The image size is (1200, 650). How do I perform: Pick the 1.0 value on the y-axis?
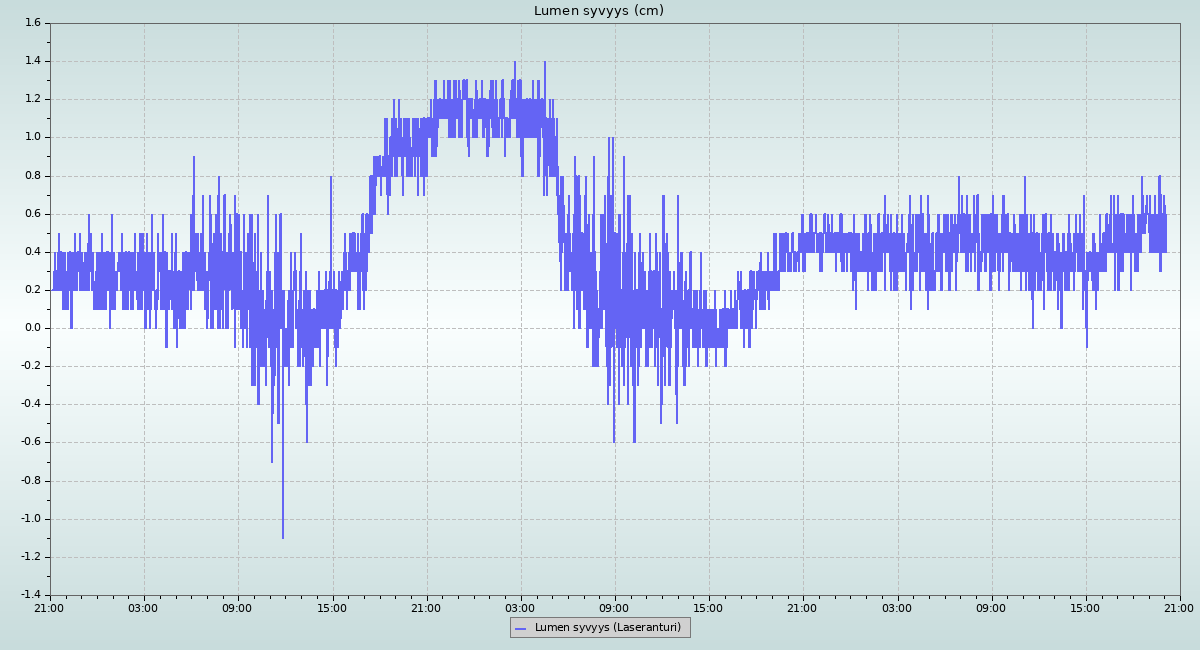[x=32, y=137]
